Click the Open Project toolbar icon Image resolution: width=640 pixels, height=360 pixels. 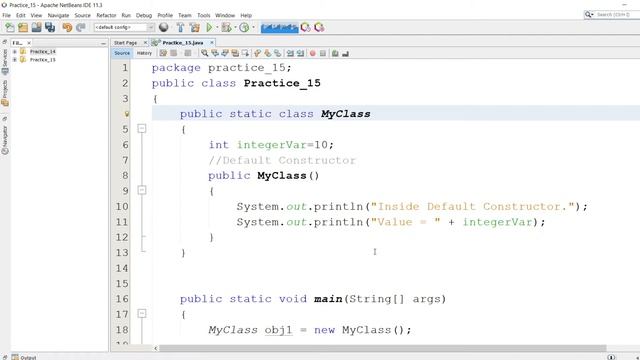click(x=36, y=27)
